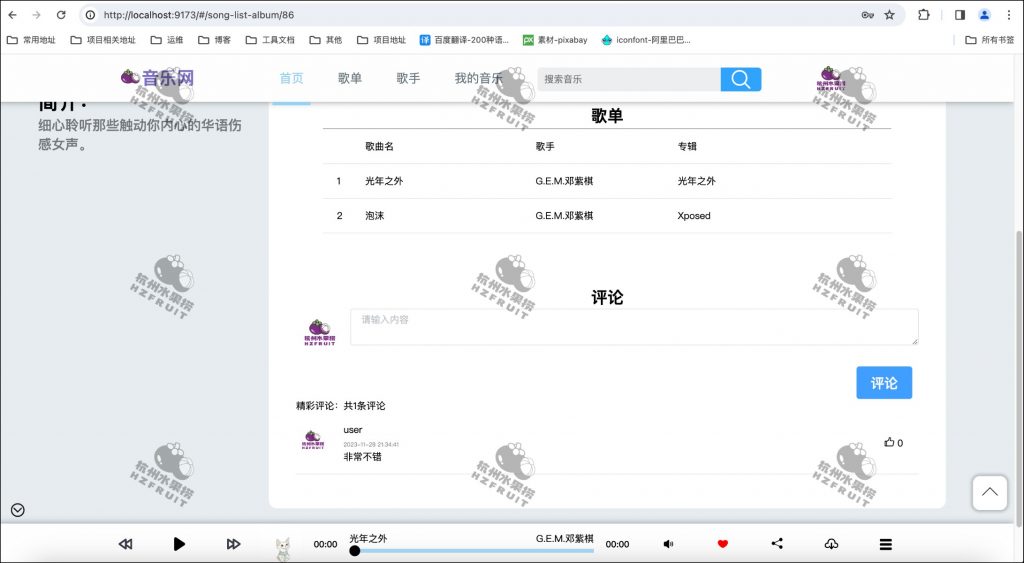Click the comment textarea 请输入内容

(x=634, y=327)
